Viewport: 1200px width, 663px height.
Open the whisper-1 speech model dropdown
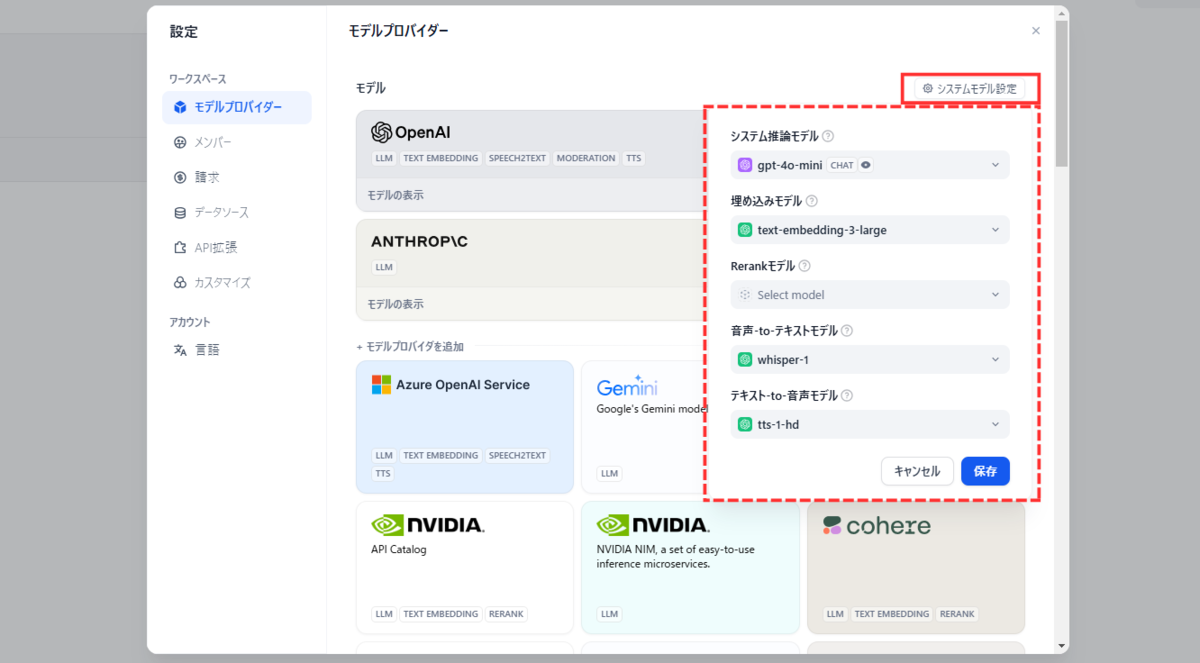(870, 359)
